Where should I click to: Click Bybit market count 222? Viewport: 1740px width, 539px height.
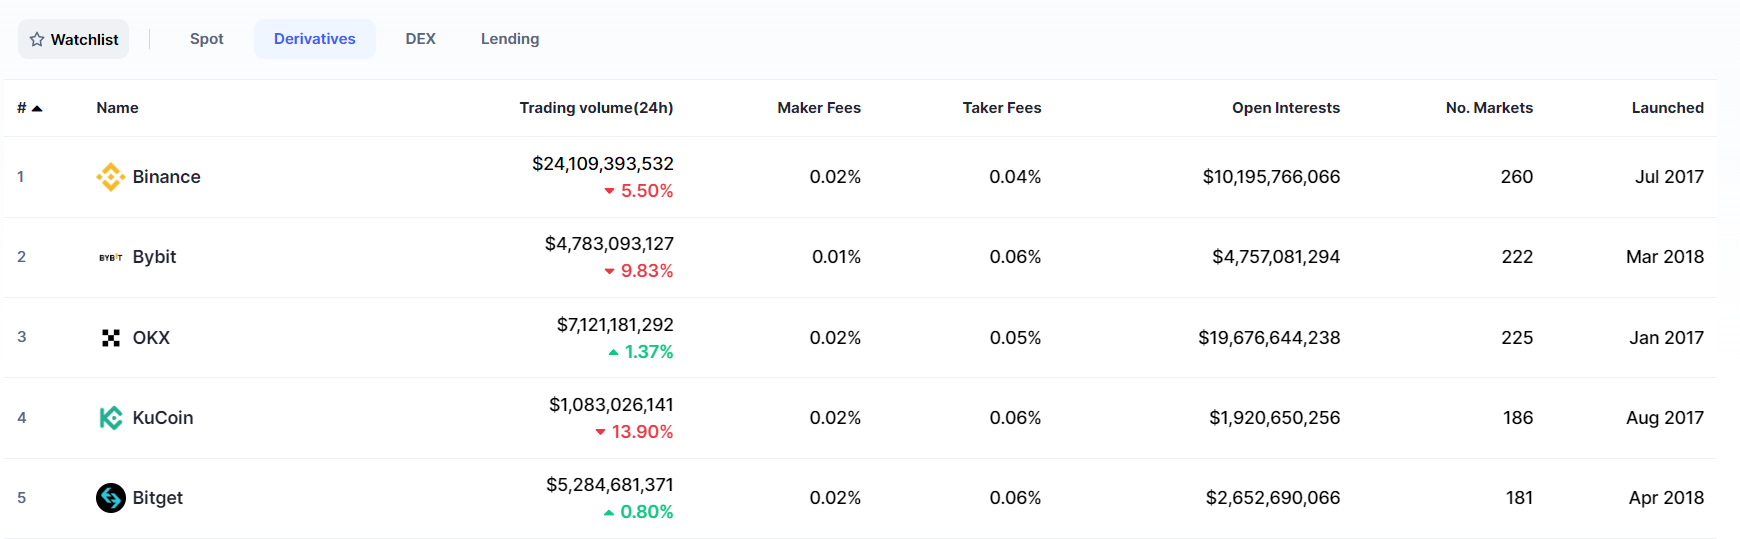coord(1517,257)
